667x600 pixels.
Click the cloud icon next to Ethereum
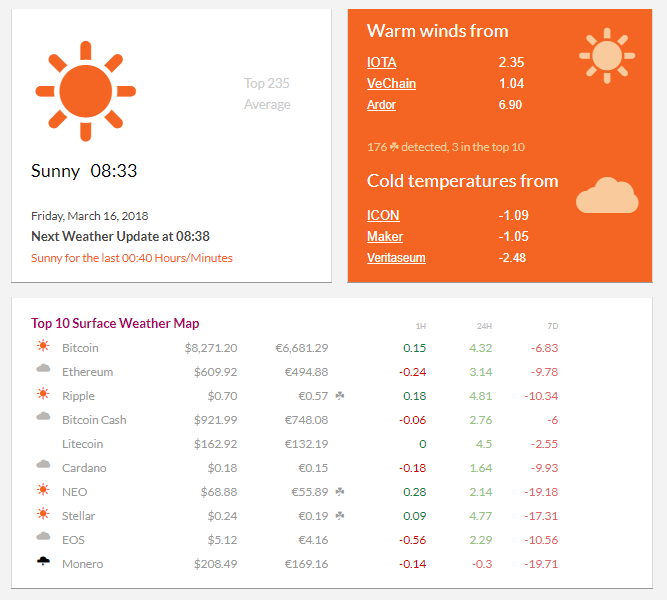pos(43,369)
